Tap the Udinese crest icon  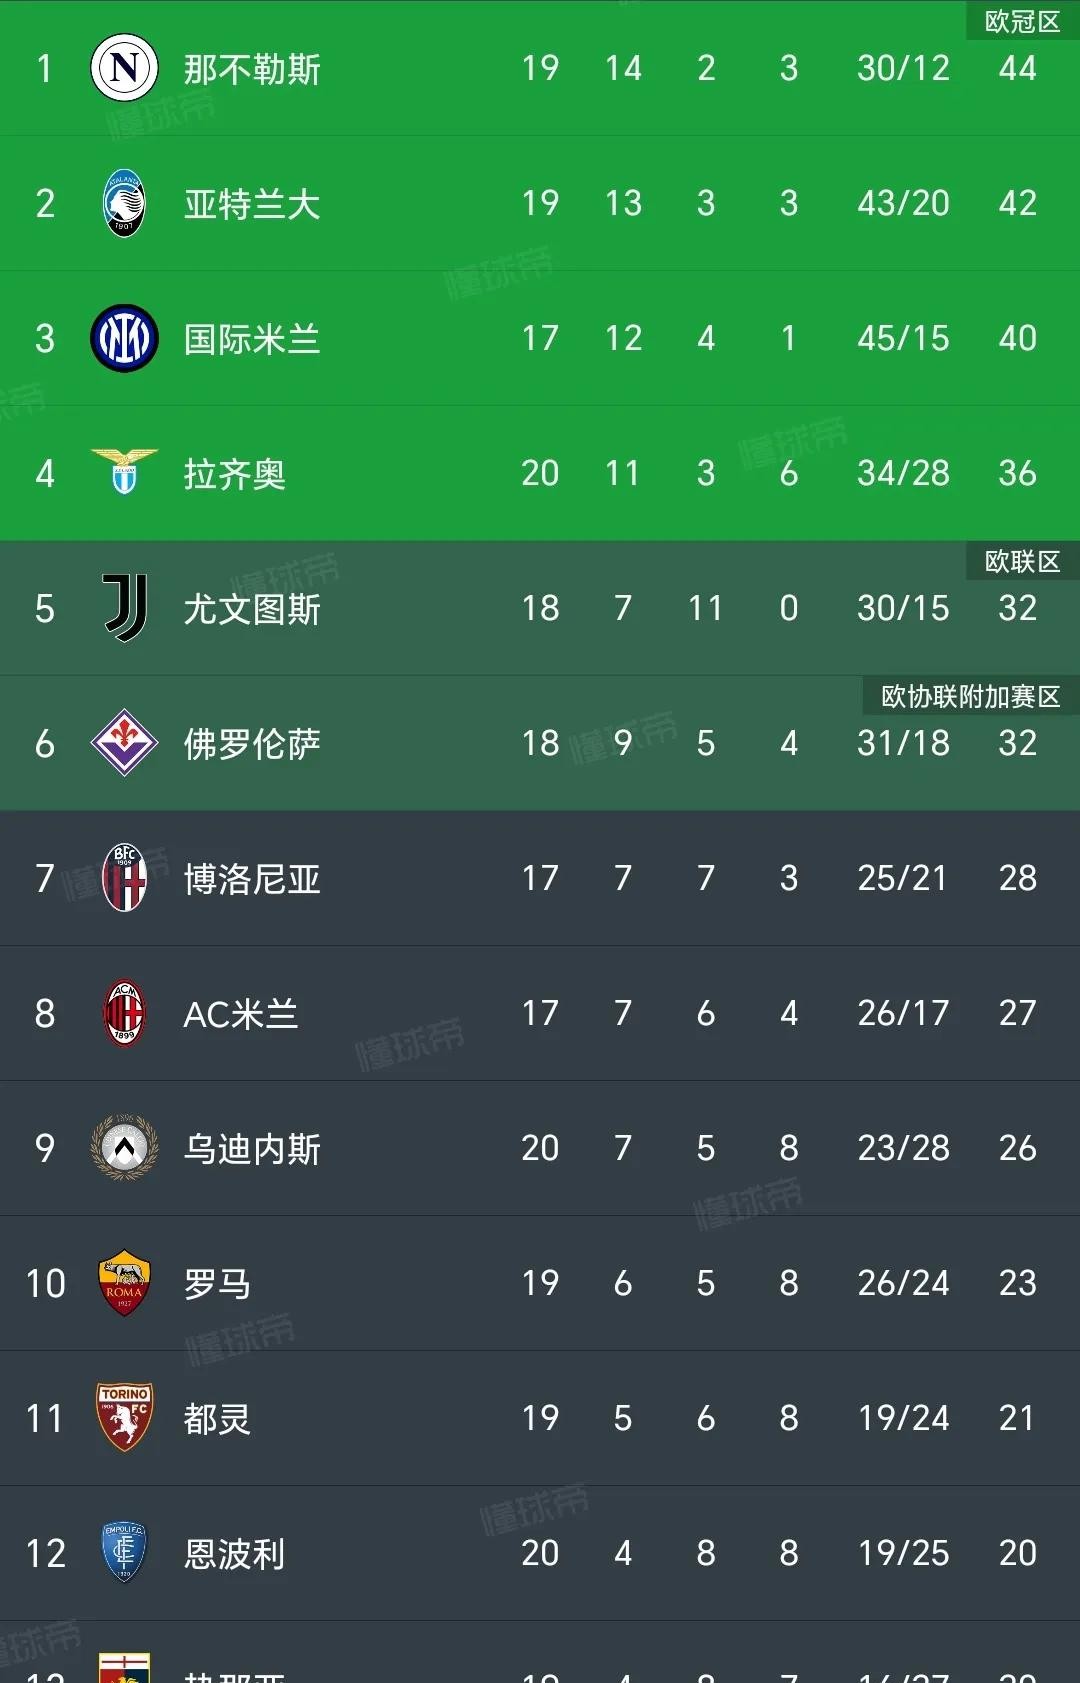point(124,1148)
